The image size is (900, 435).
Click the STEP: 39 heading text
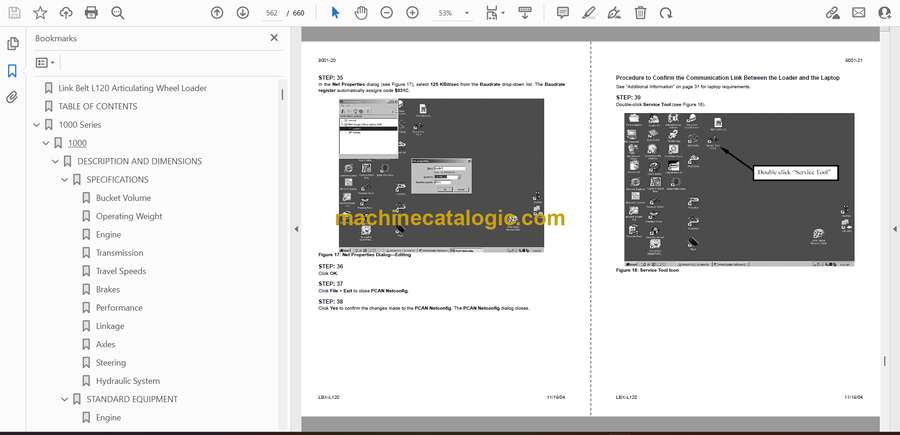628,98
